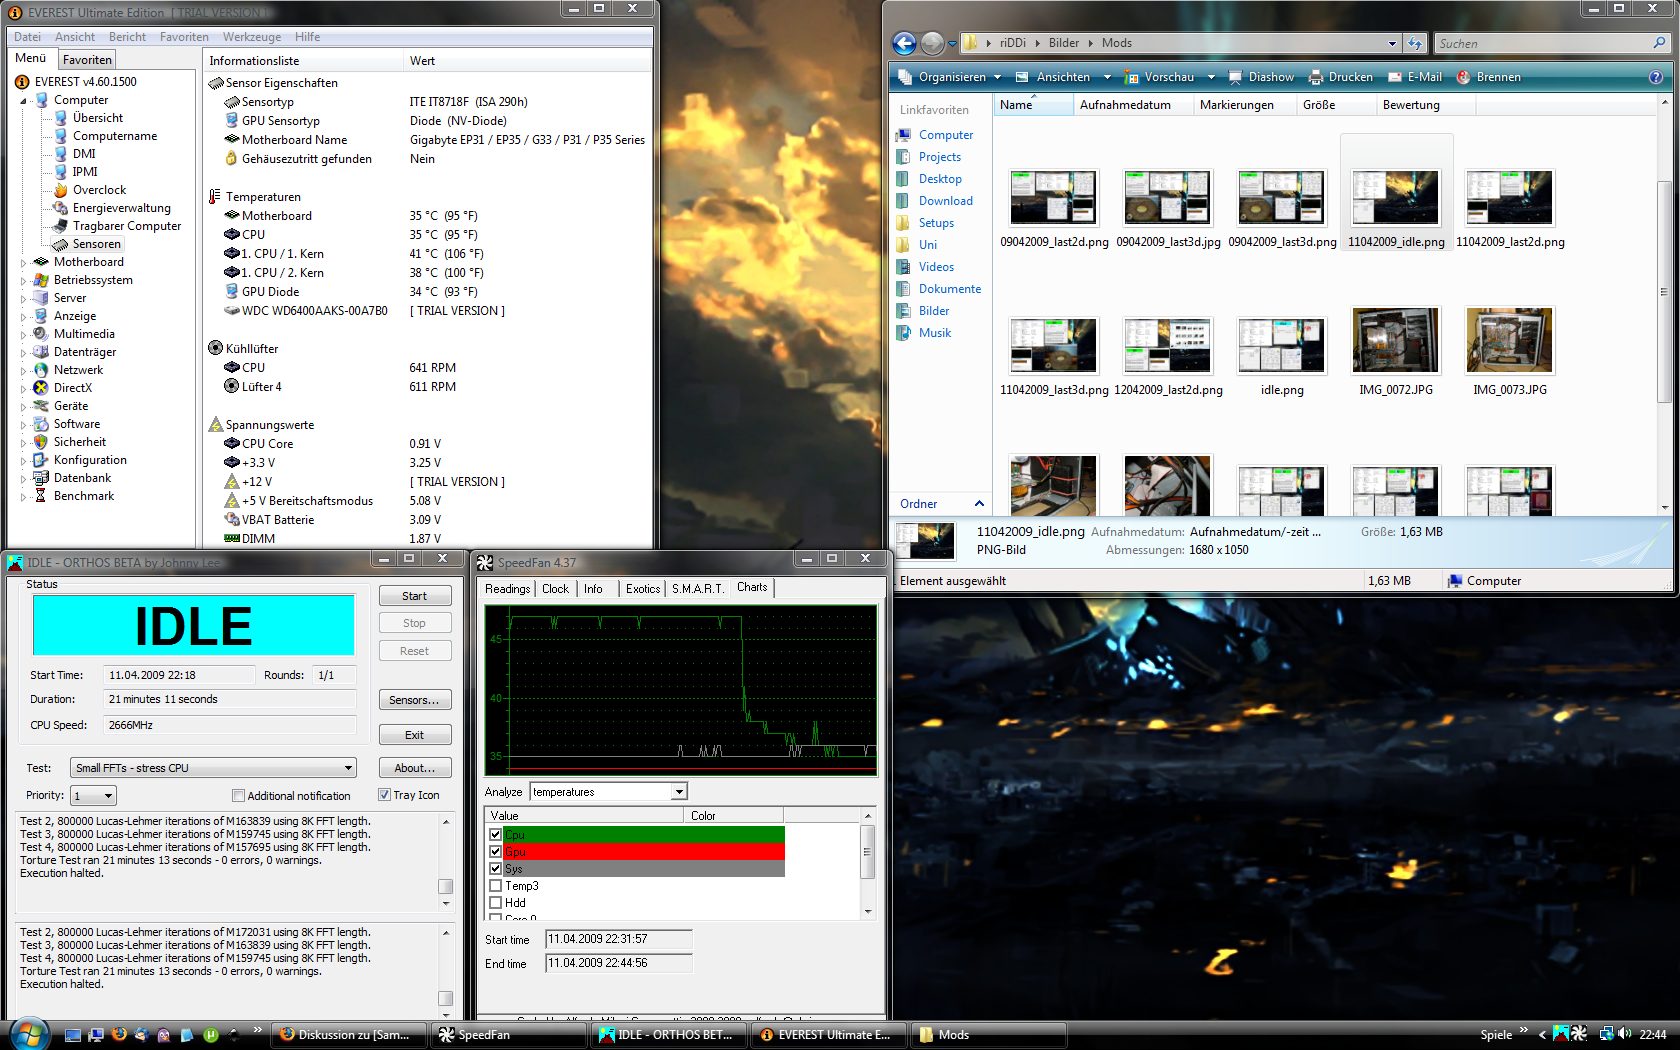Open the Ansichten dropdown arrow
This screenshot has height=1050, width=1680.
(1107, 77)
